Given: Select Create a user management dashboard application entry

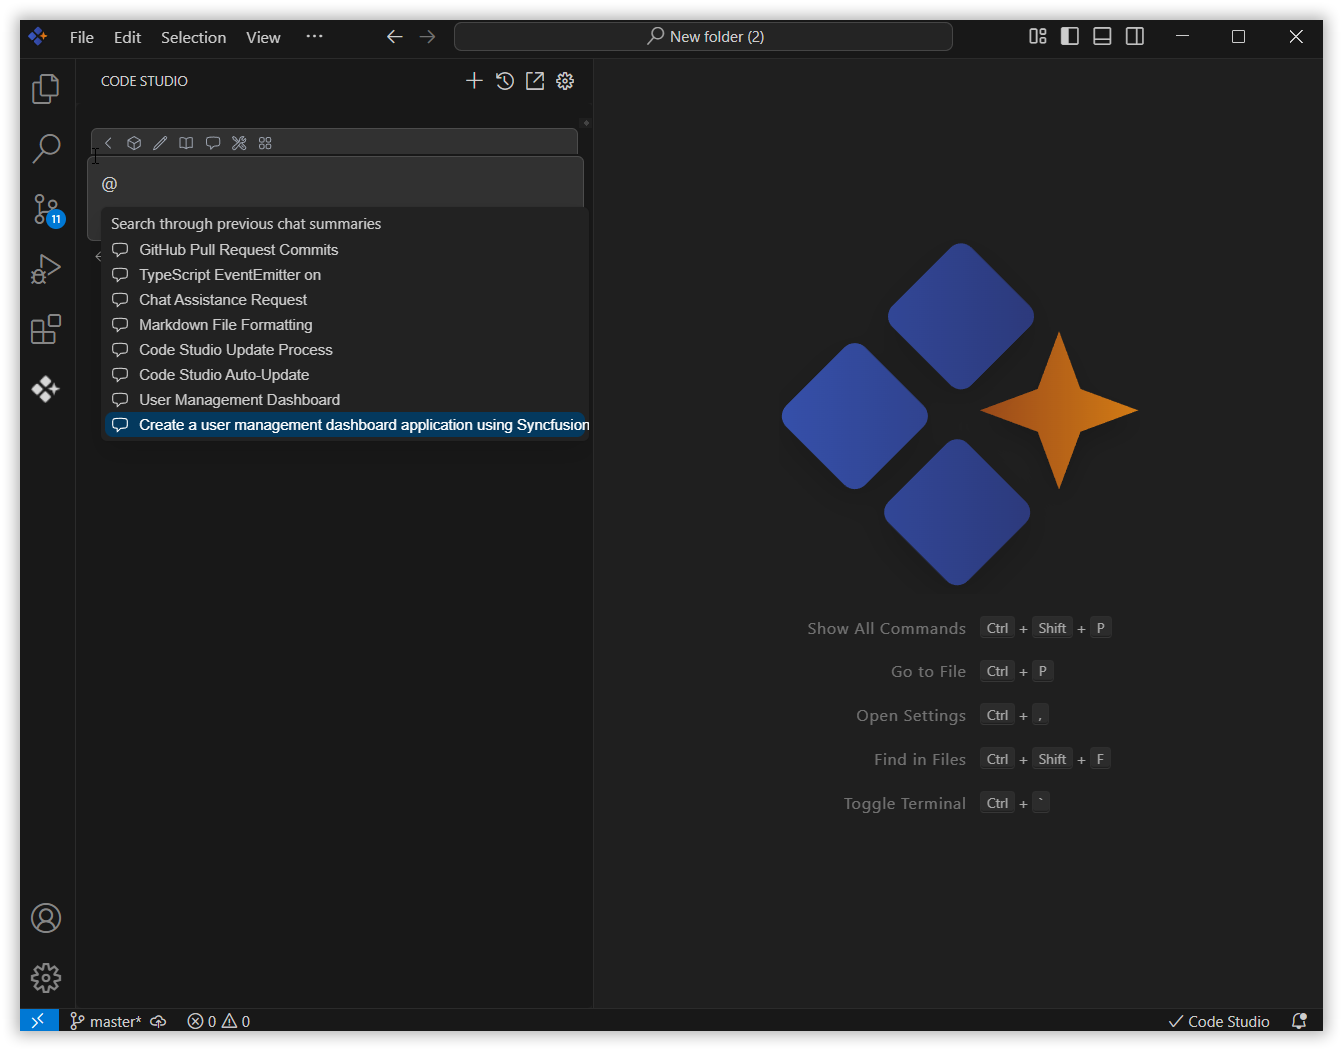Looking at the screenshot, I should point(345,425).
